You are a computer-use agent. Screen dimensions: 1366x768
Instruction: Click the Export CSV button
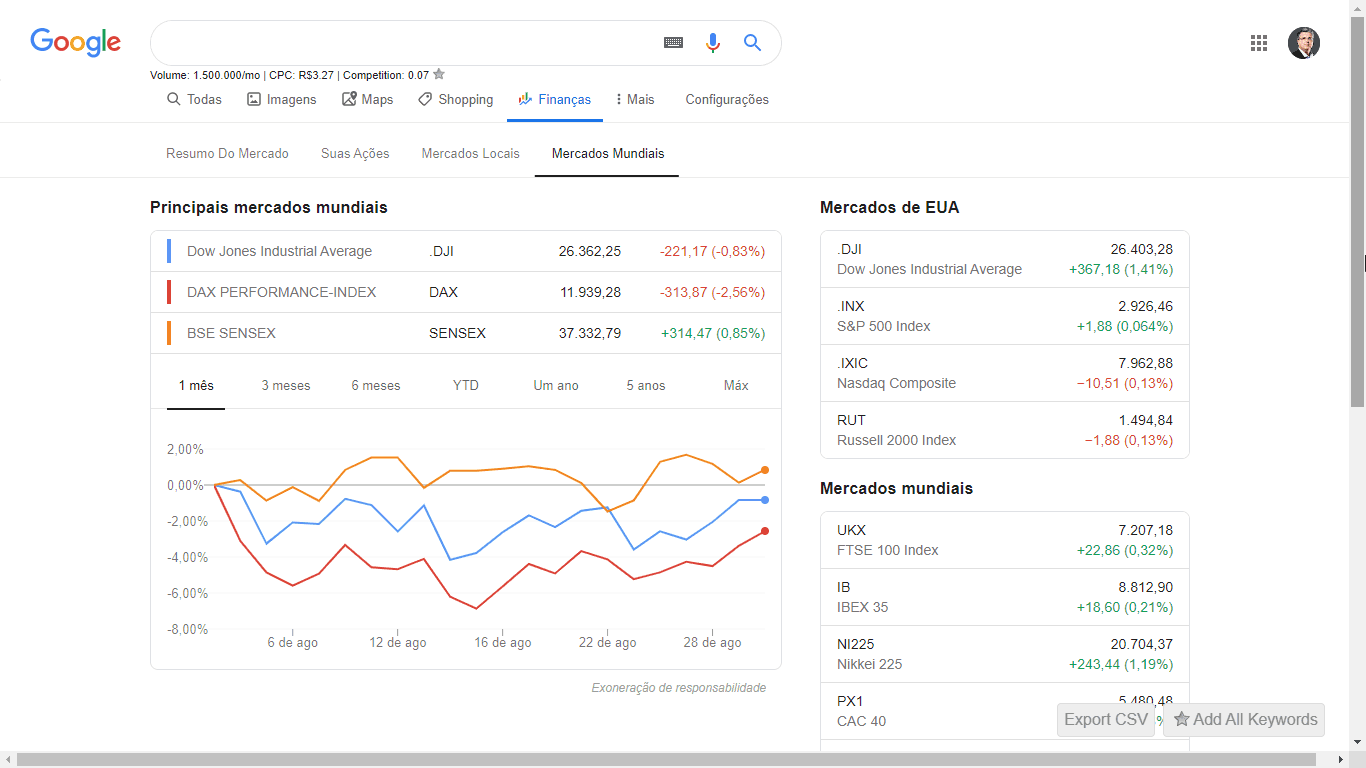coord(1106,719)
